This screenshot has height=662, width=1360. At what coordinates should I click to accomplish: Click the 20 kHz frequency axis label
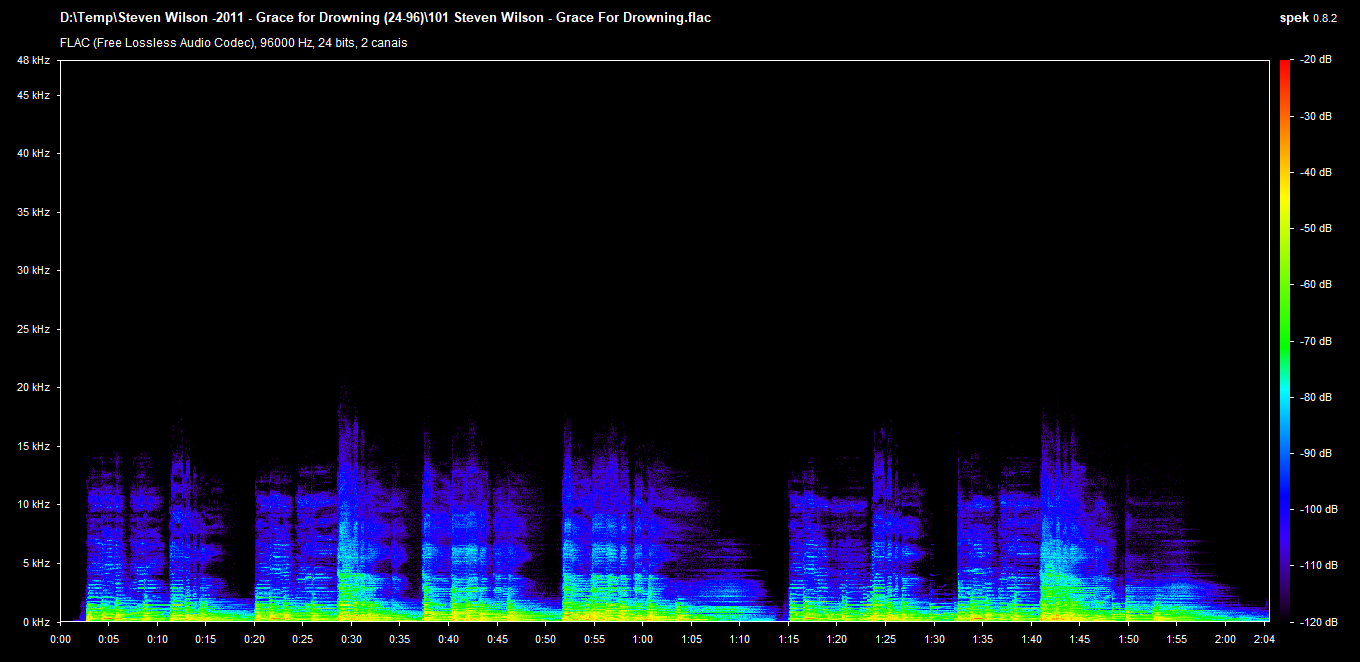33,388
